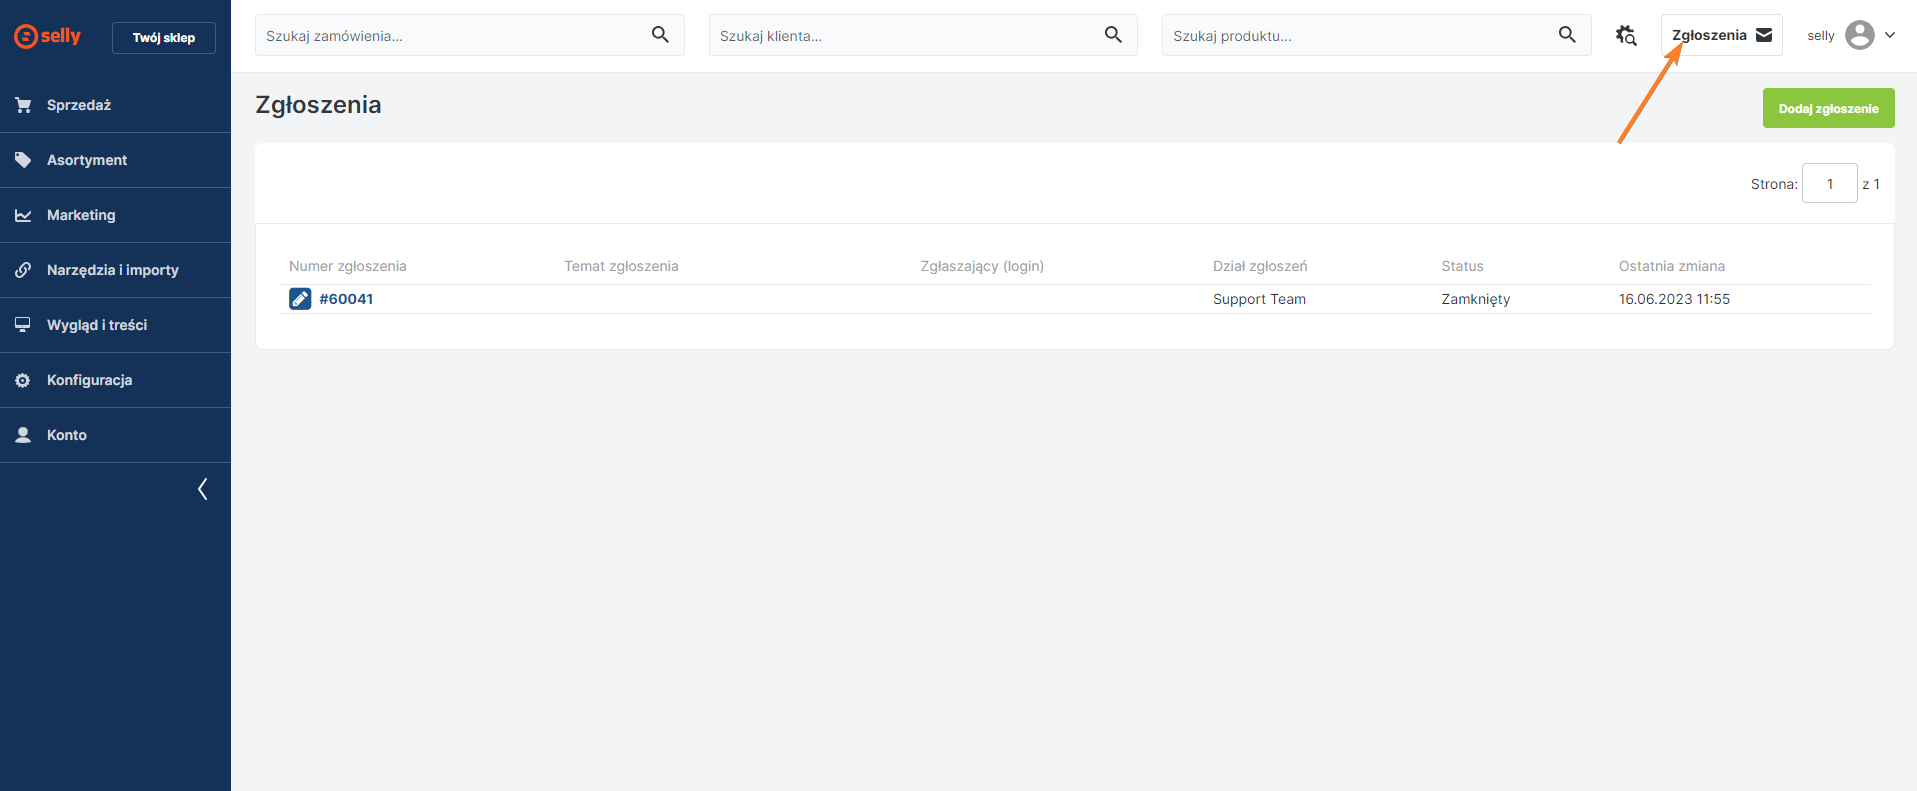Click the Selly logo
Viewport: 1917px width, 791px height.
(47, 36)
